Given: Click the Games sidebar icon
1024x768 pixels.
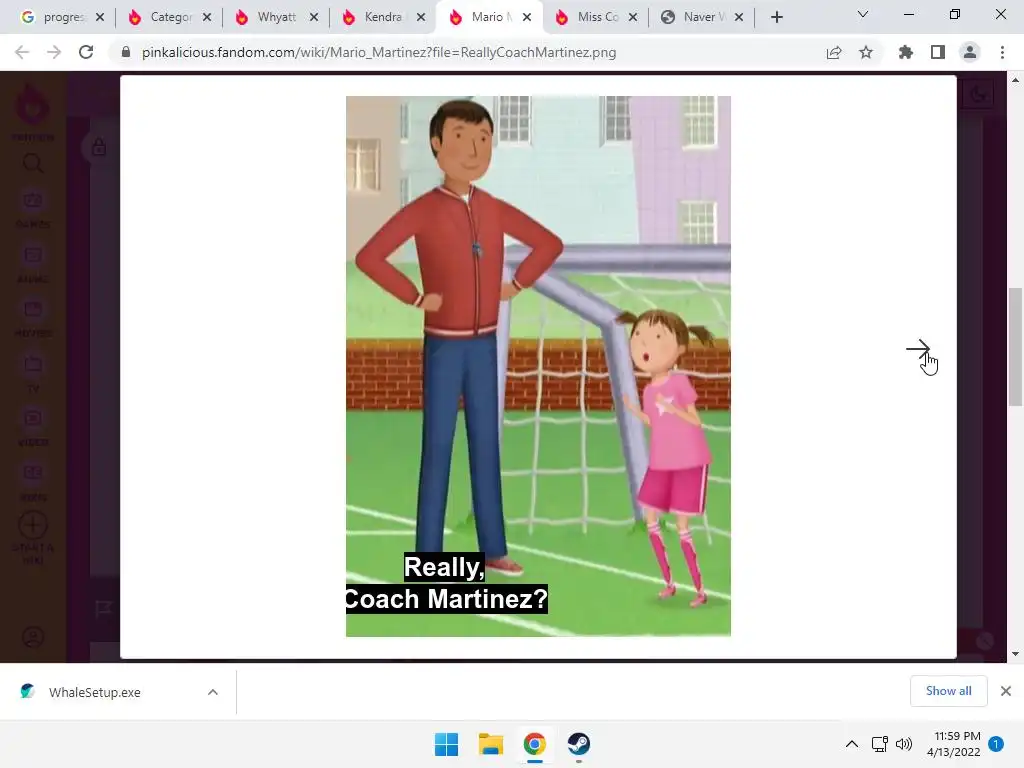Looking at the screenshot, I should point(33,200).
